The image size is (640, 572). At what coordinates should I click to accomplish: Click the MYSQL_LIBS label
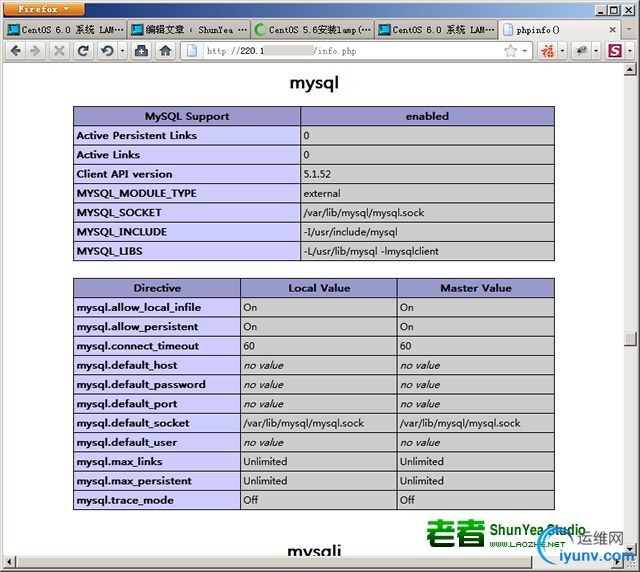(109, 251)
